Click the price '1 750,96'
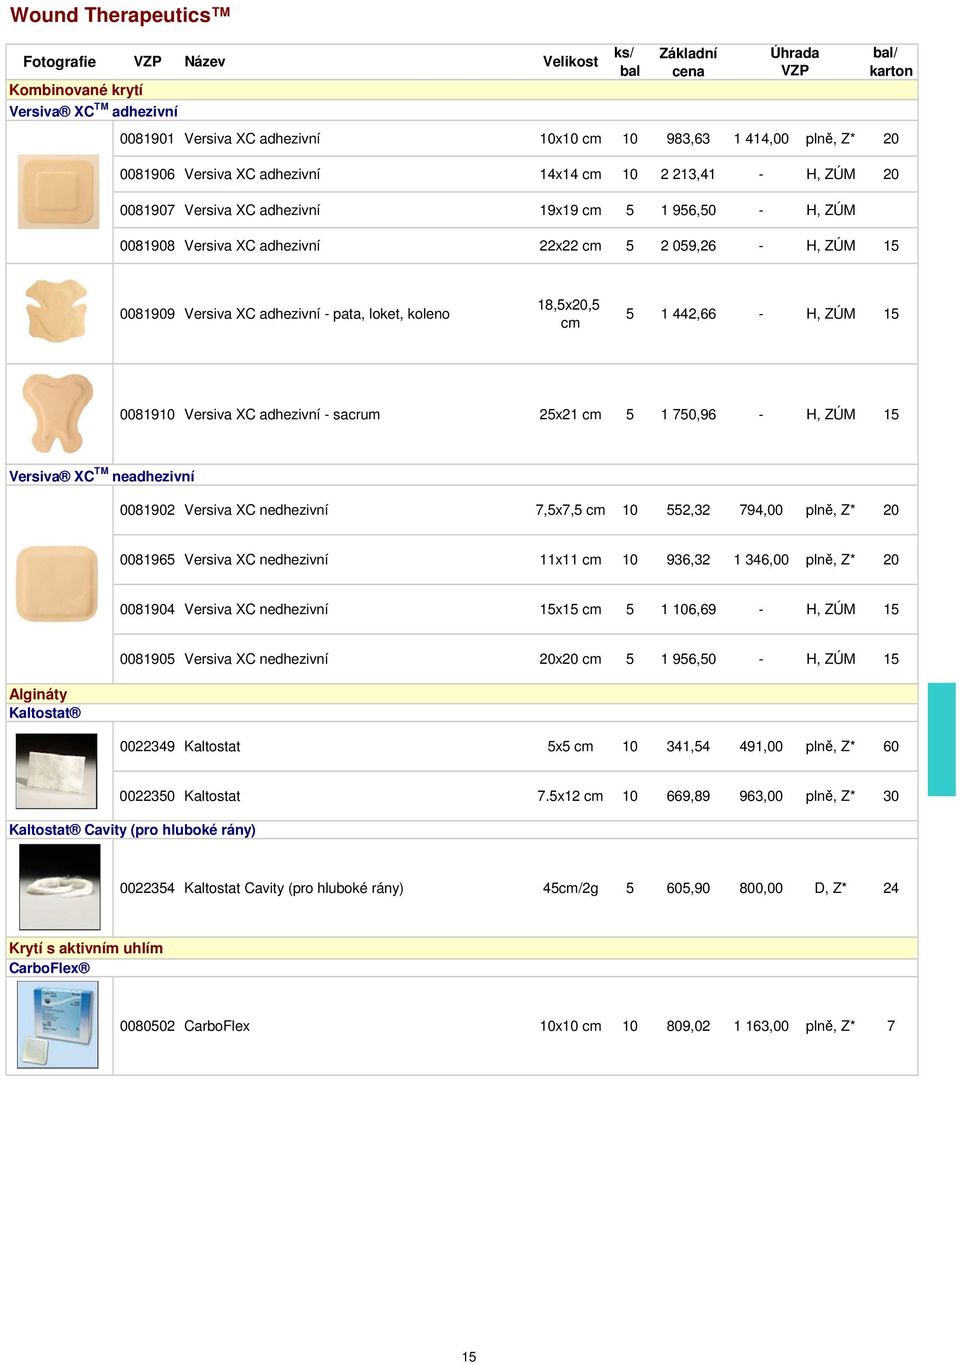 [x=688, y=414]
